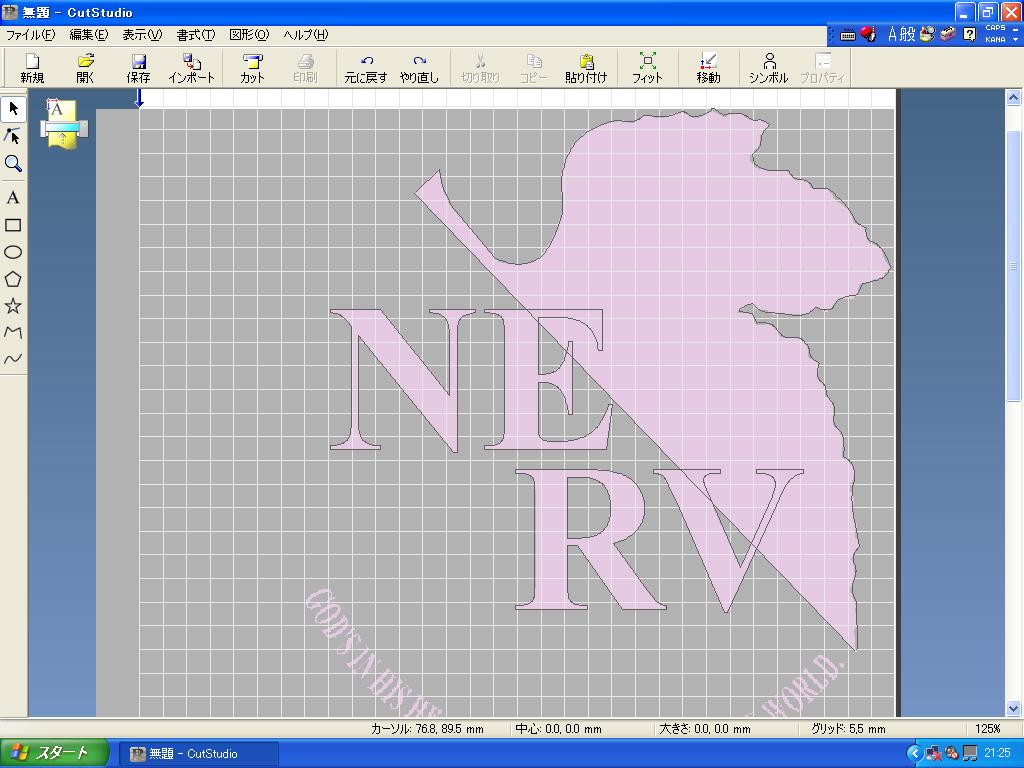Click the cutting setup printer icon
The height and width of the screenshot is (768, 1024).
63,124
